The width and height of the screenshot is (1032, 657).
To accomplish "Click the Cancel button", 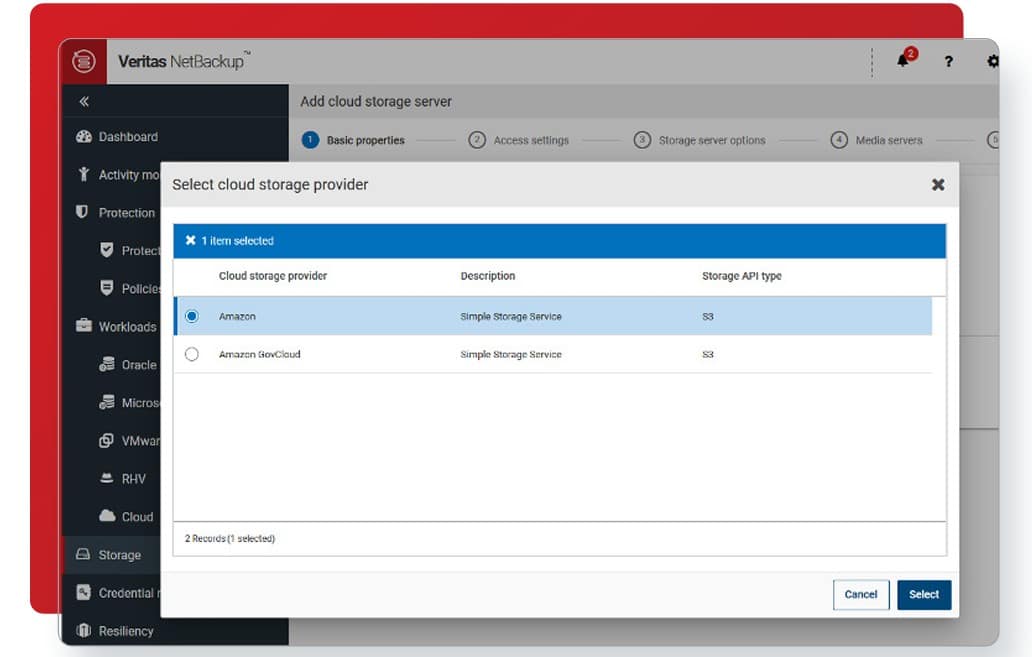I will 861,594.
